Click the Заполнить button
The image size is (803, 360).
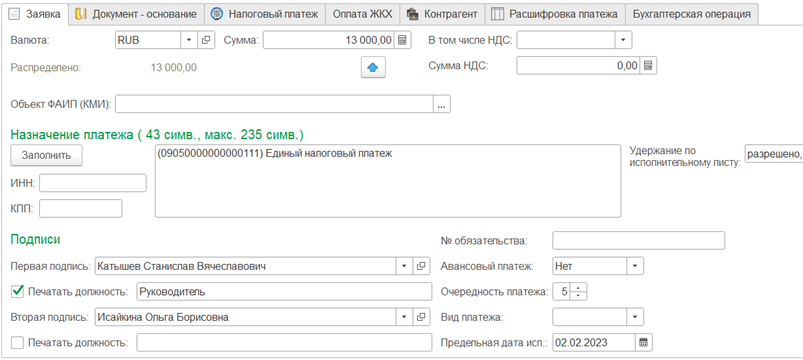(47, 156)
